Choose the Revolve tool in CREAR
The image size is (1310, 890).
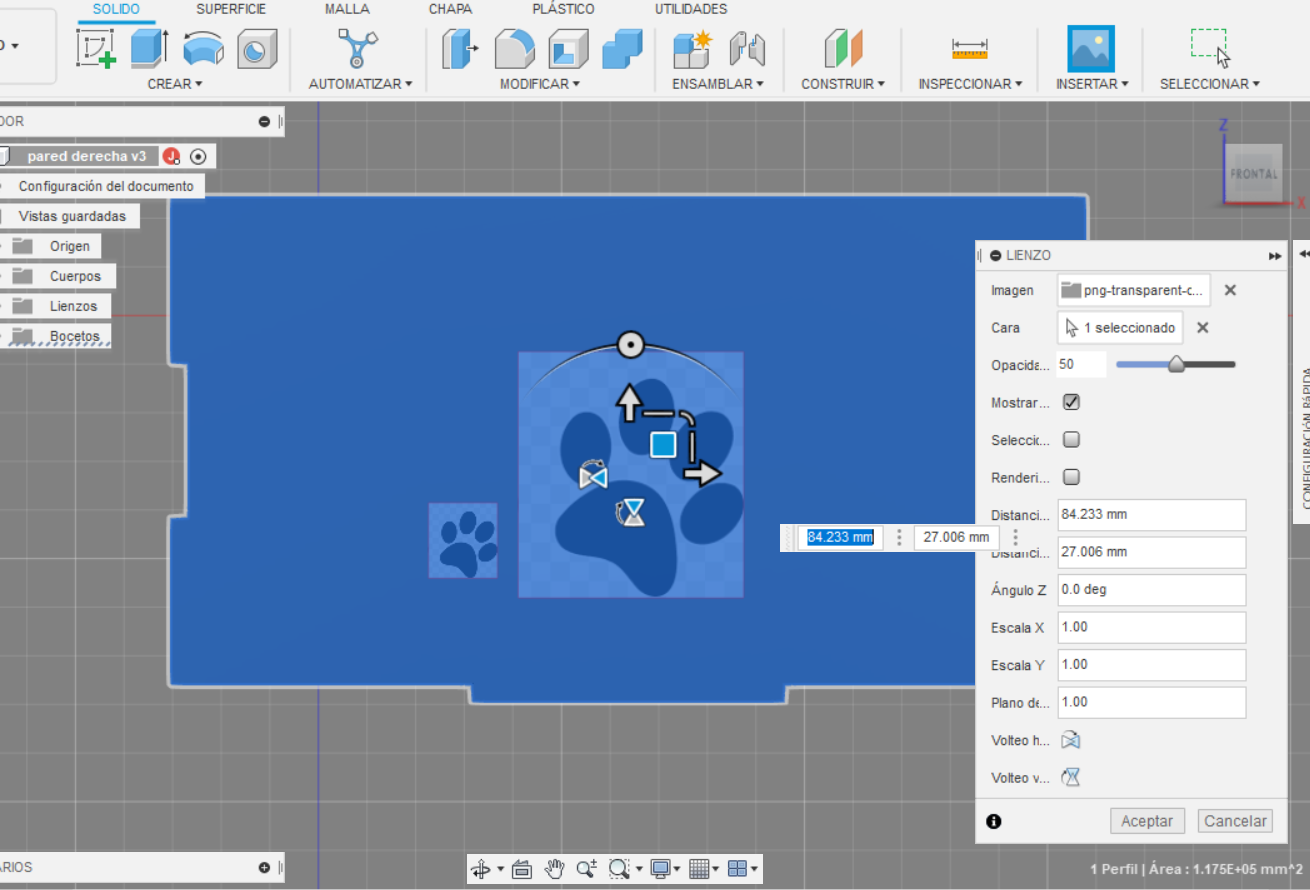pos(203,49)
